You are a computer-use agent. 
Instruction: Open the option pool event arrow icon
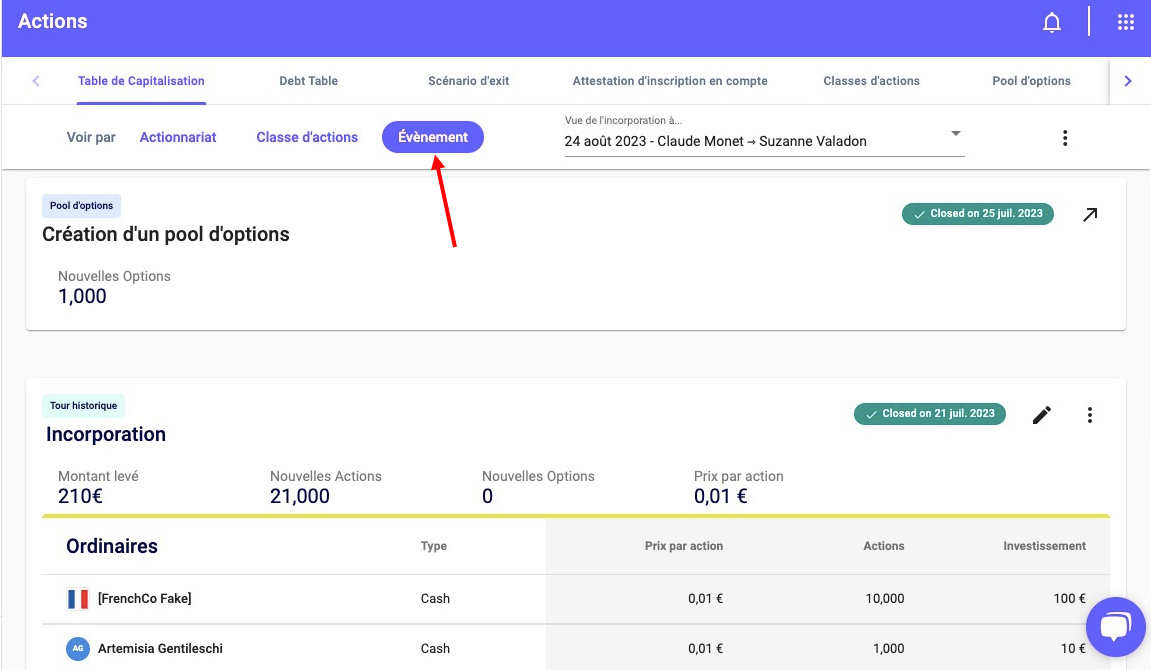1090,215
